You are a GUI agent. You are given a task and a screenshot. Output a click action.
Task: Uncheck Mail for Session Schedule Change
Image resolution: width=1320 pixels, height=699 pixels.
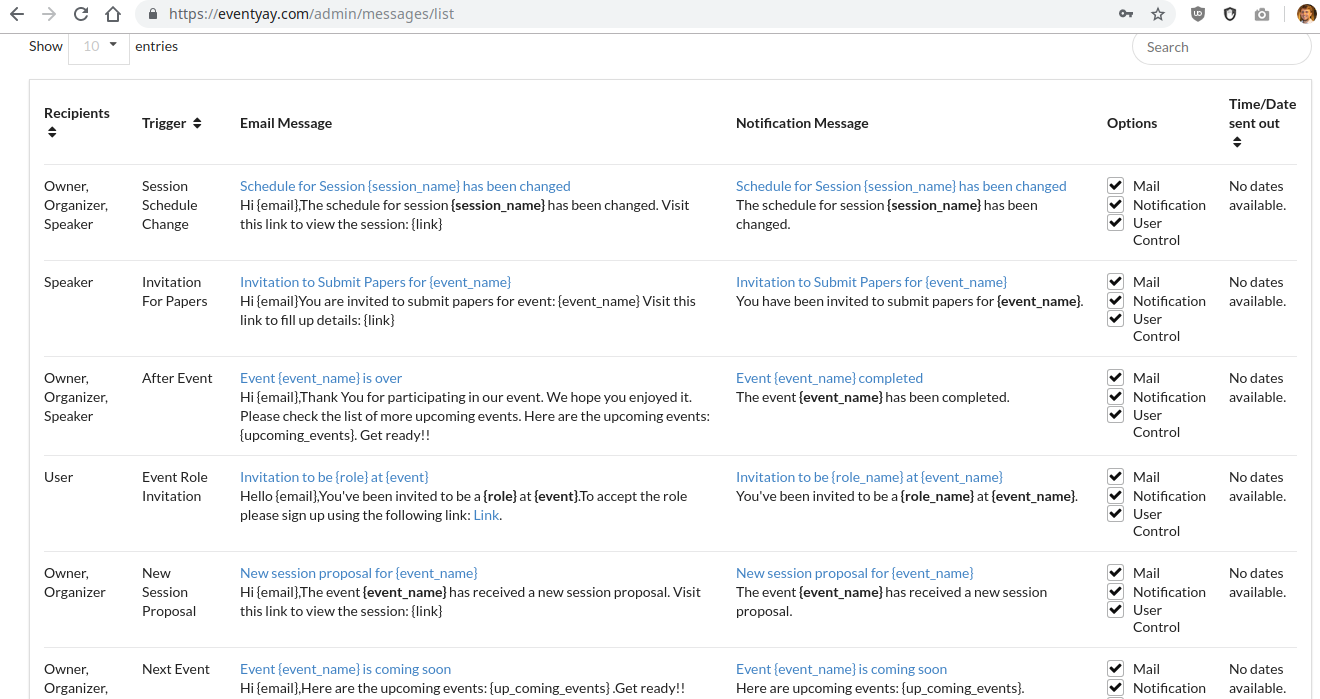(x=1115, y=184)
